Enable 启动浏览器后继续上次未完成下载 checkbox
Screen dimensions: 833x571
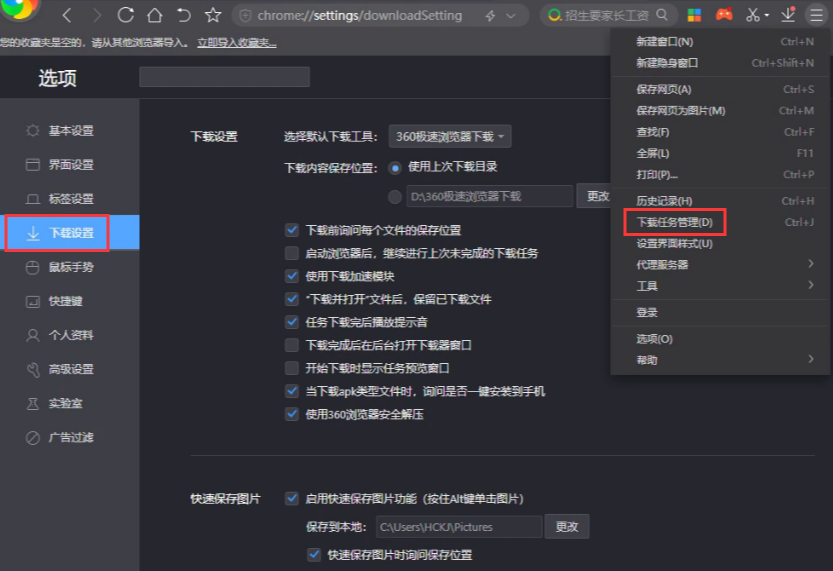click(292, 253)
